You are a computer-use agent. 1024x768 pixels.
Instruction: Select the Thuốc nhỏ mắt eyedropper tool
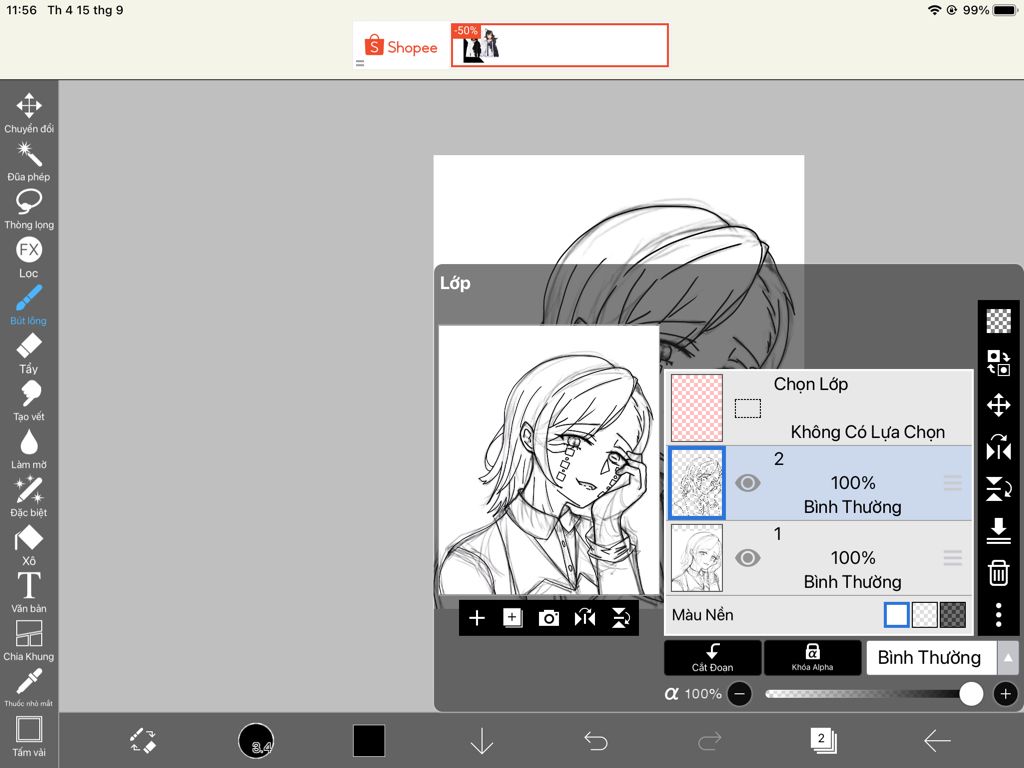29,688
